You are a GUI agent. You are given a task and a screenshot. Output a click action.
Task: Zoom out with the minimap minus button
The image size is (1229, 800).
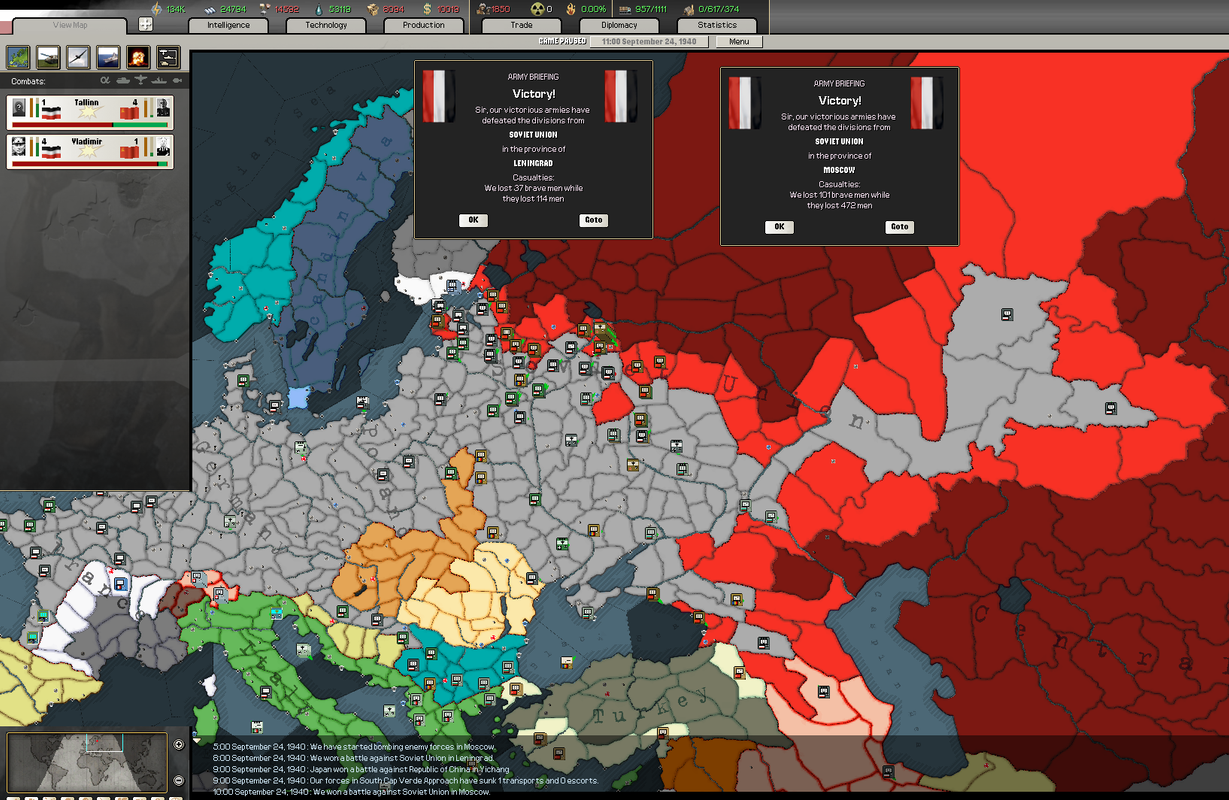[x=178, y=780]
